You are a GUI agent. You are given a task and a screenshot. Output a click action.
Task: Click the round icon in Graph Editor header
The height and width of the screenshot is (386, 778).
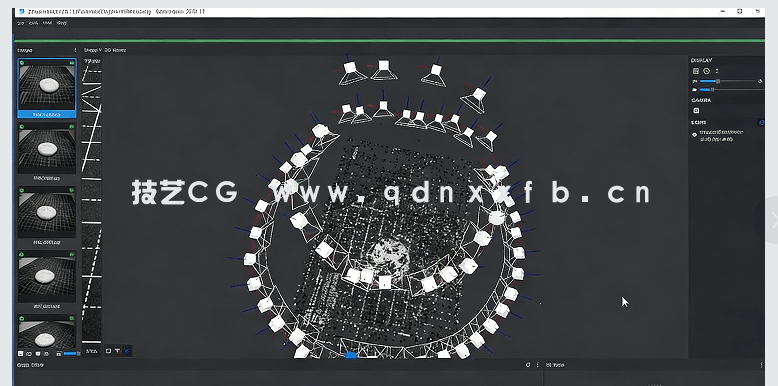coord(528,365)
